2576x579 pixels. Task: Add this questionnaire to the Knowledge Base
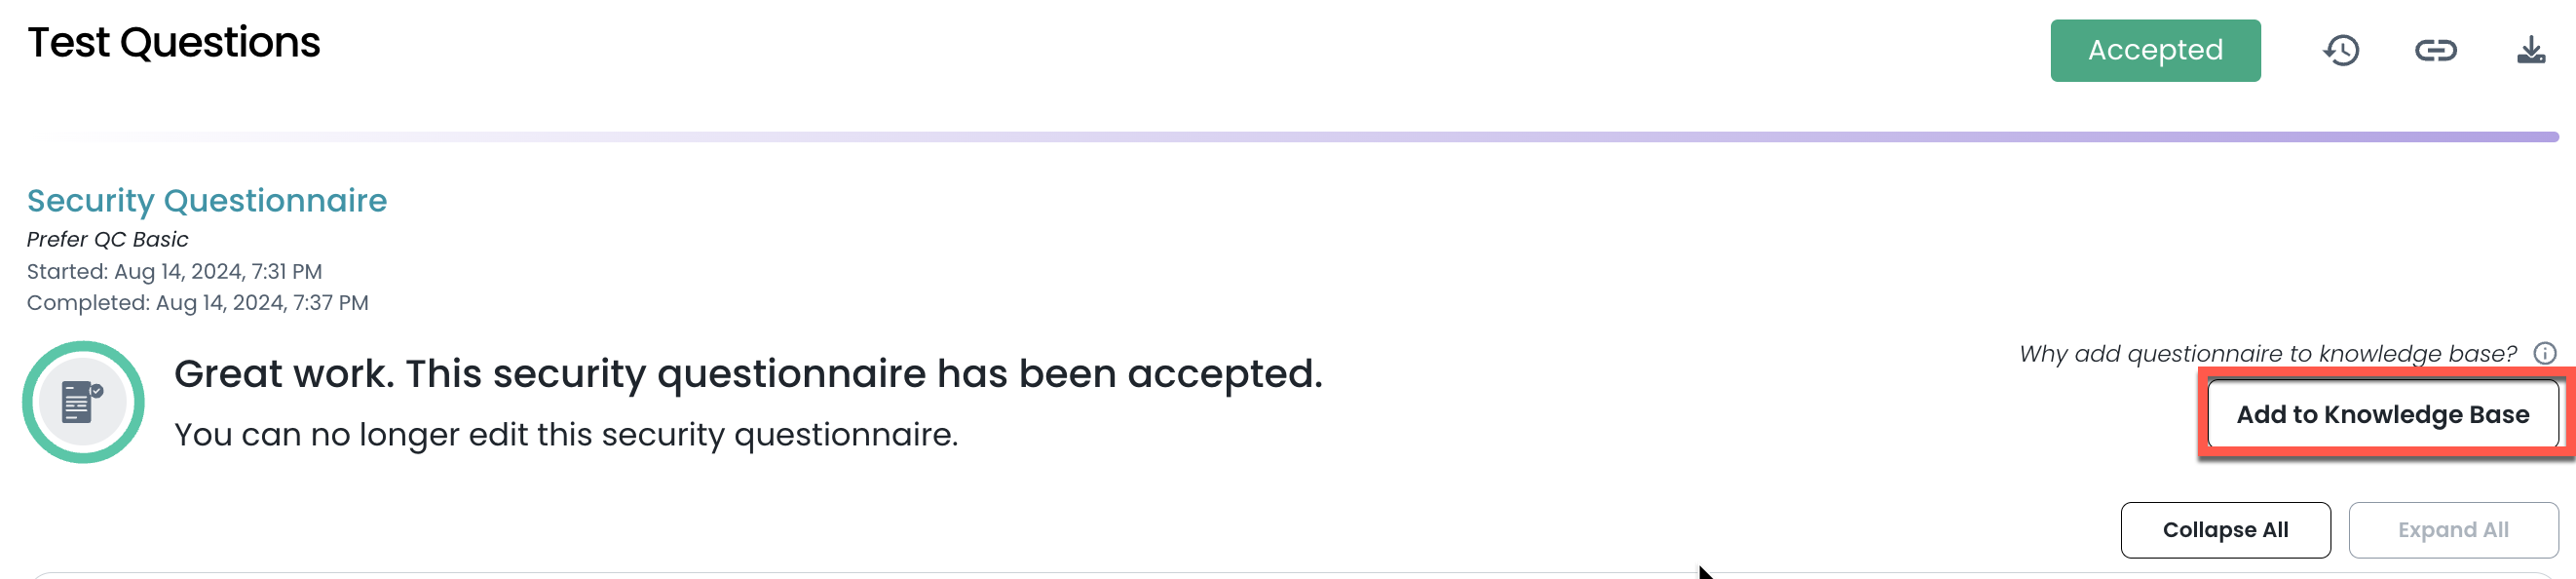click(x=2383, y=414)
